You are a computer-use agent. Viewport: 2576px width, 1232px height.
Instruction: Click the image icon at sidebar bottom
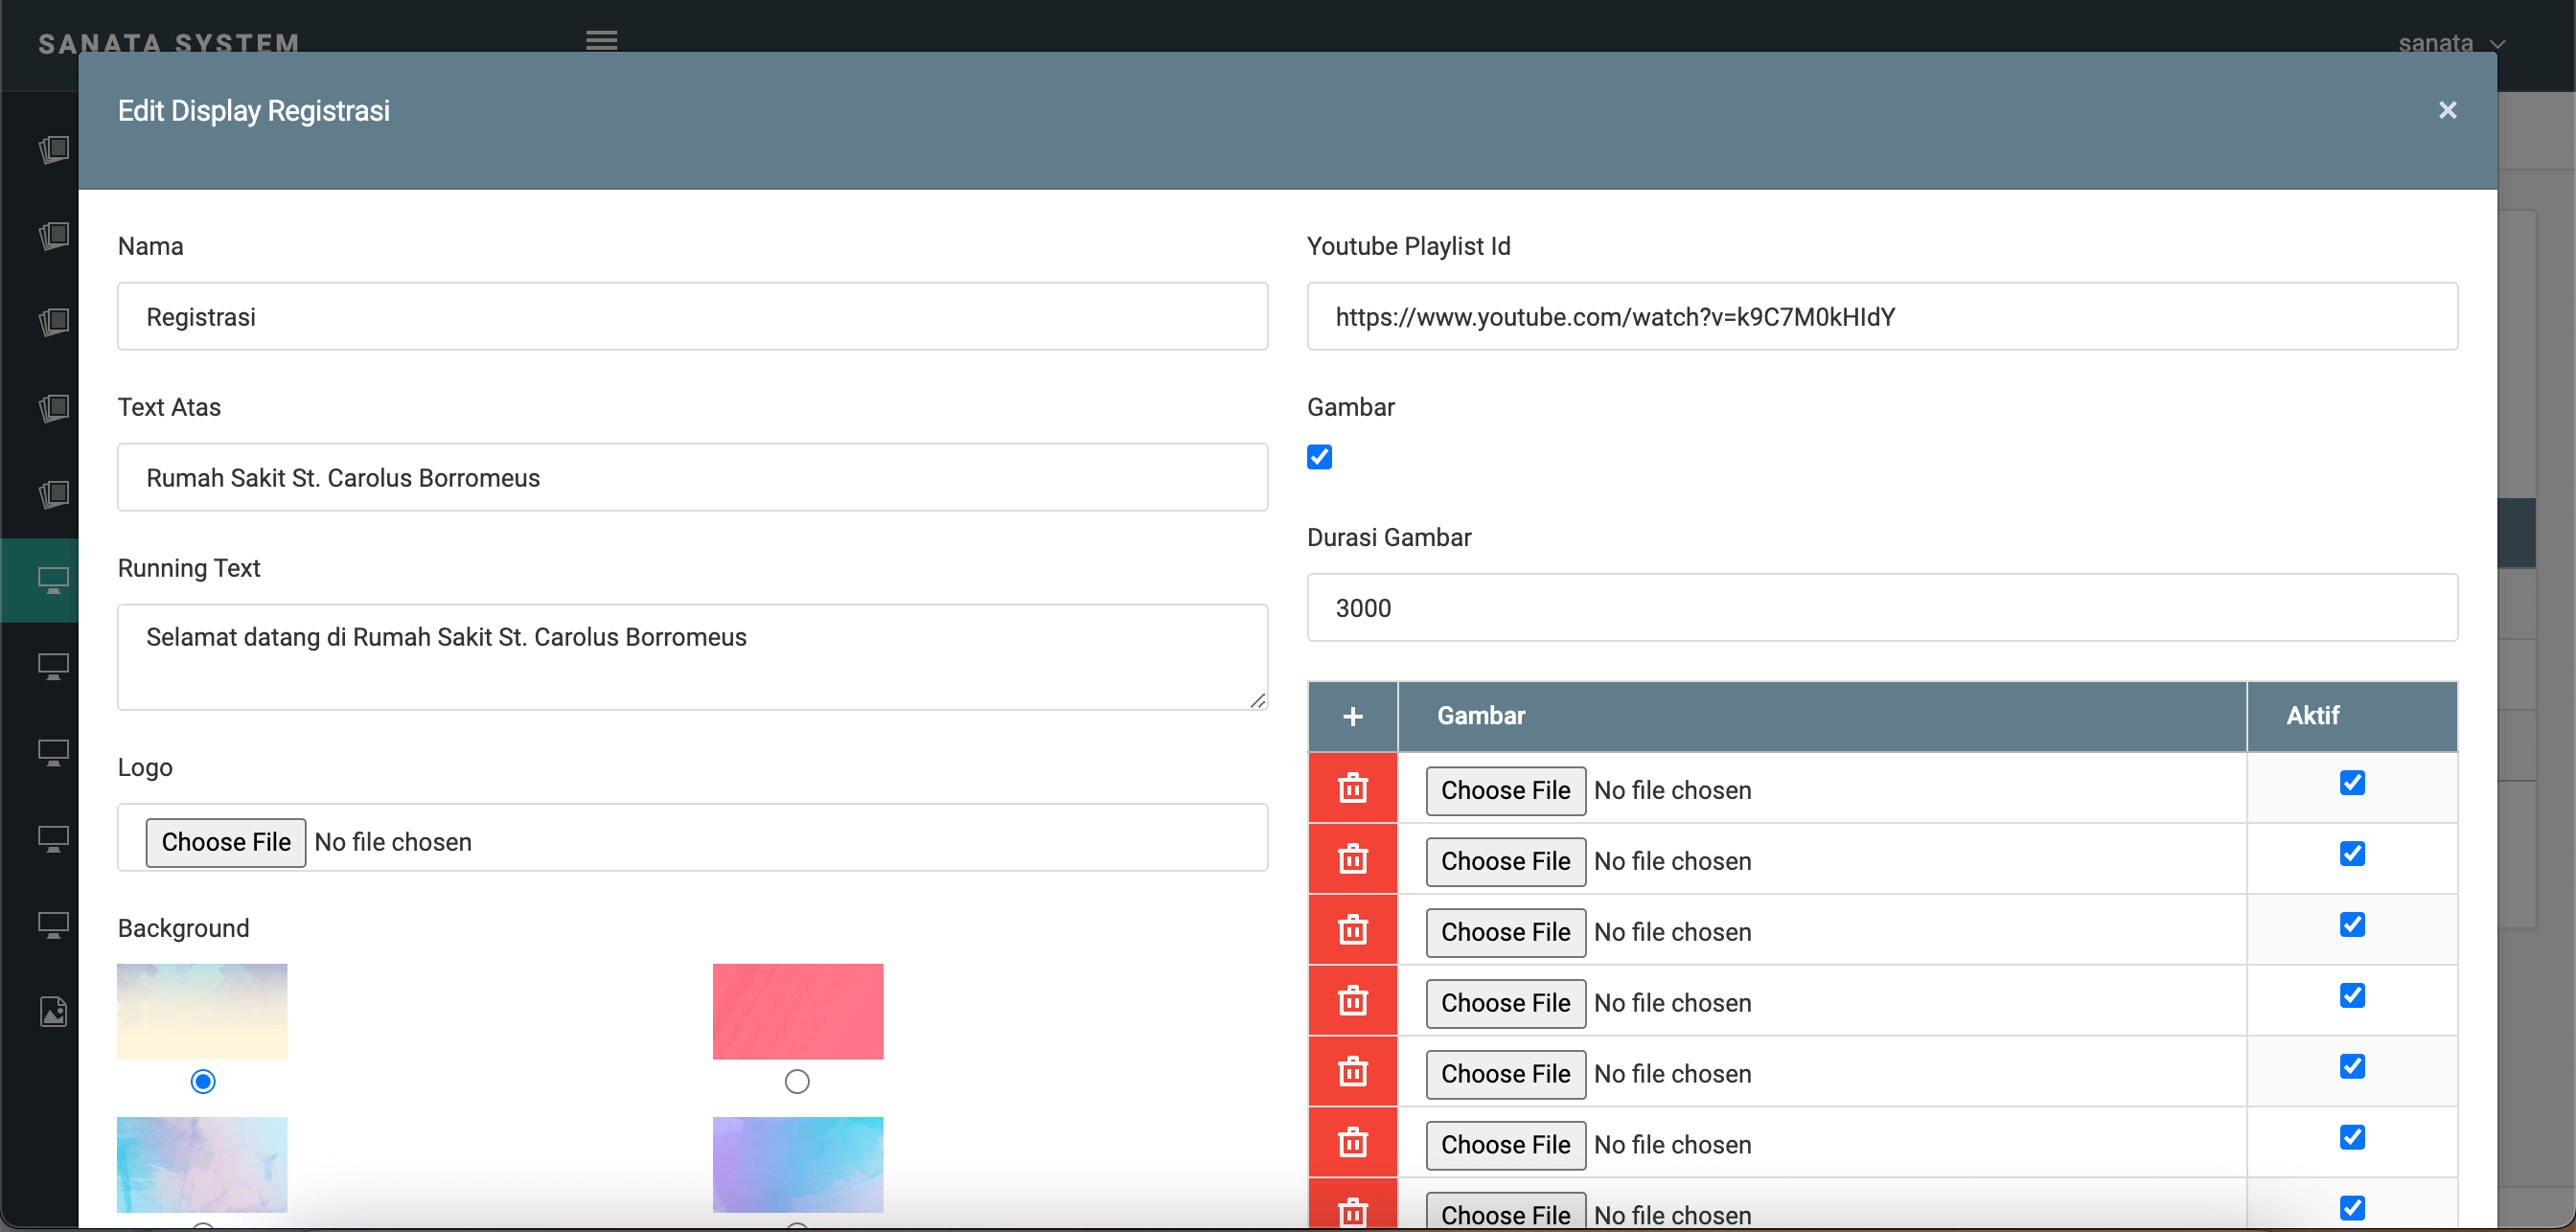tap(52, 1012)
